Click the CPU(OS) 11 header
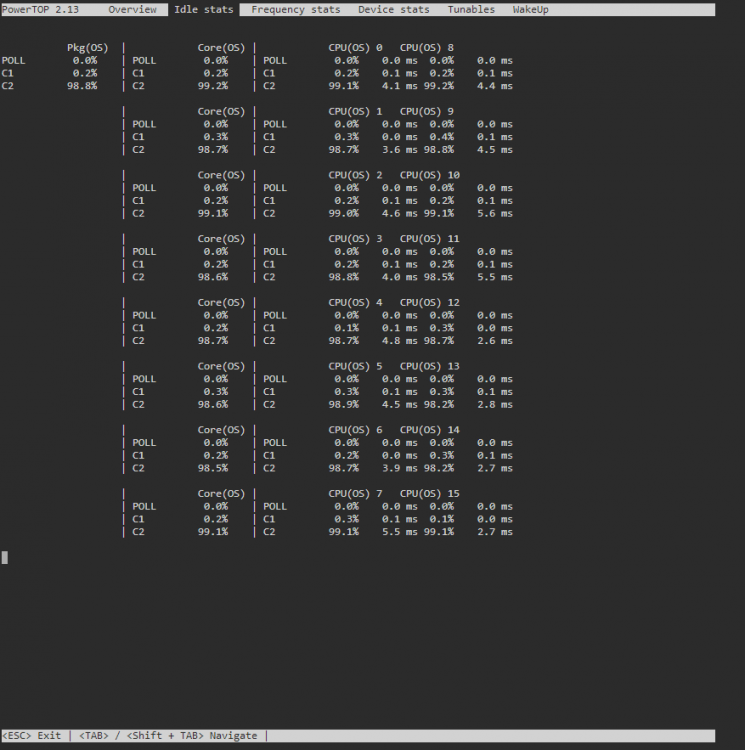This screenshot has height=750, width=745. pos(429,239)
